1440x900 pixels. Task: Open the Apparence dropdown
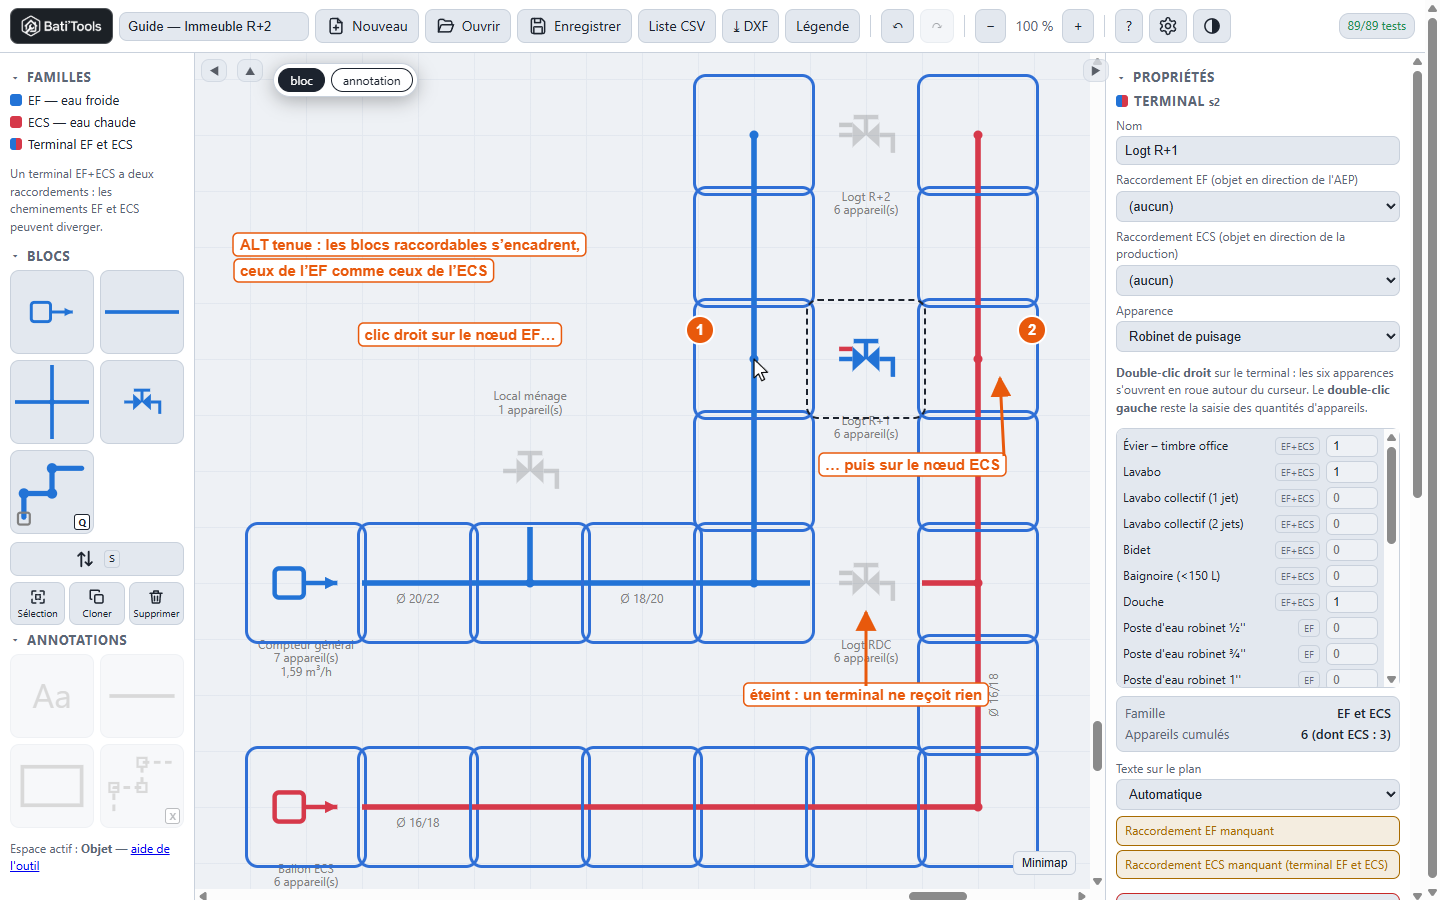point(1257,337)
